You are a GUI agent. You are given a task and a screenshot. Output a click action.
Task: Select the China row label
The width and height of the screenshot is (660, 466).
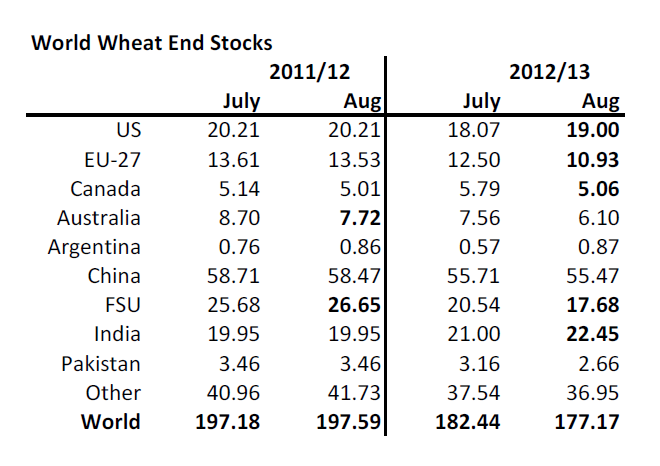tap(113, 276)
